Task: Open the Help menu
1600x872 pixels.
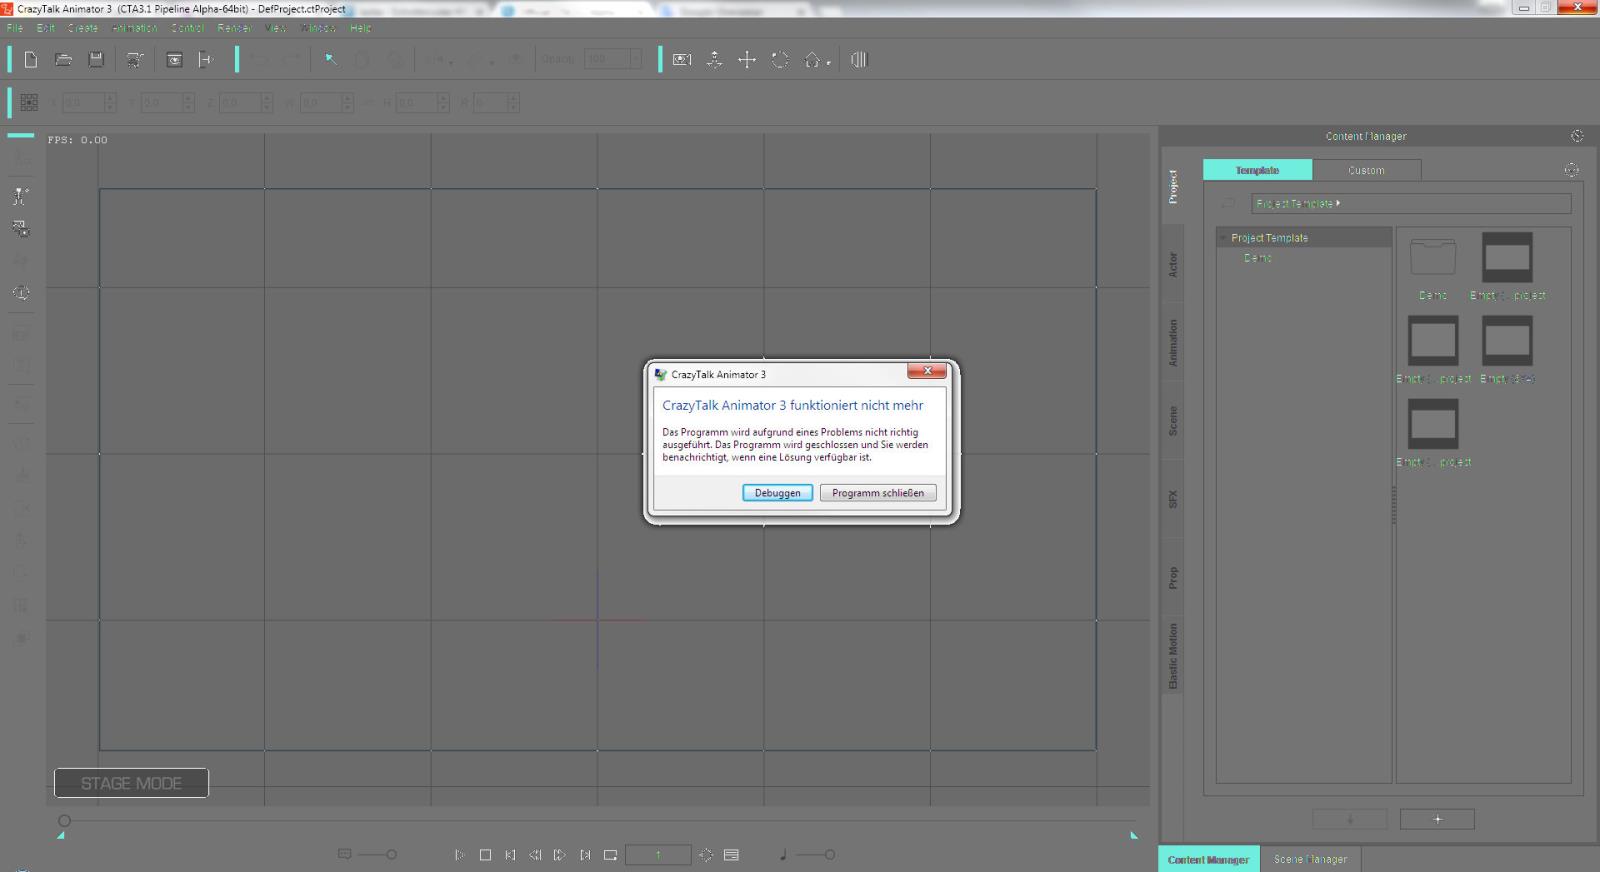Action: 361,28
